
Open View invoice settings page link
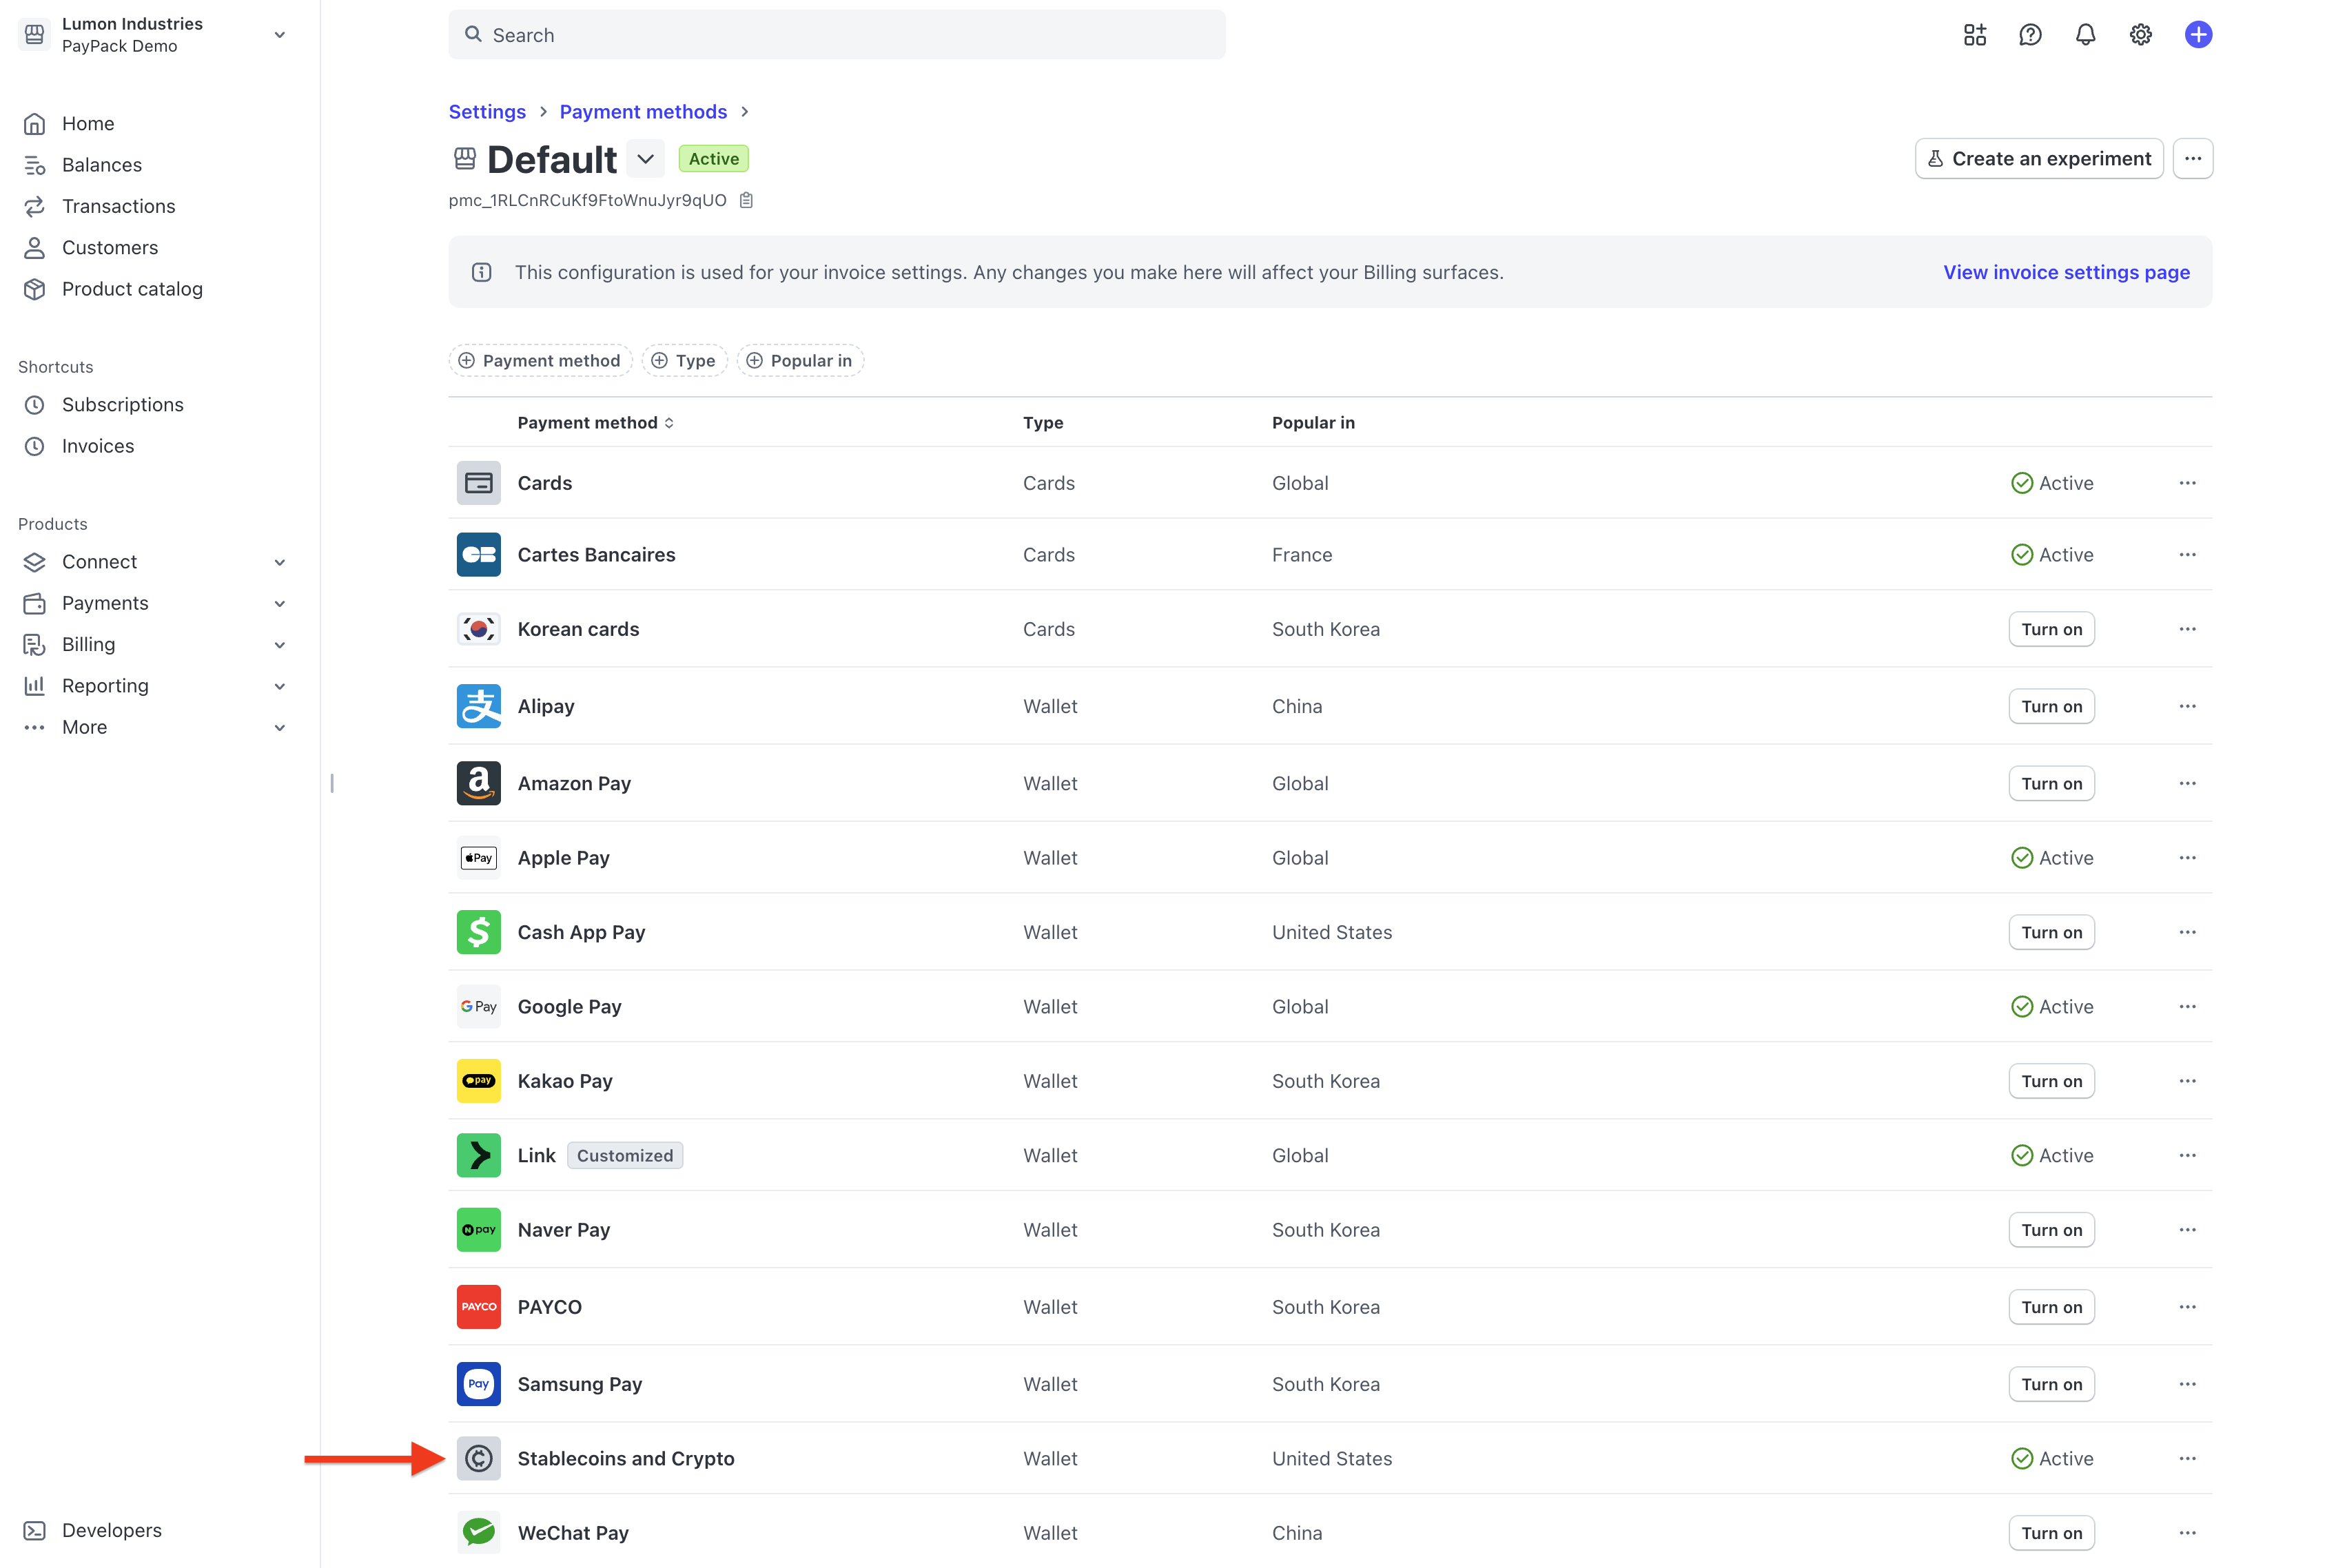[2066, 272]
